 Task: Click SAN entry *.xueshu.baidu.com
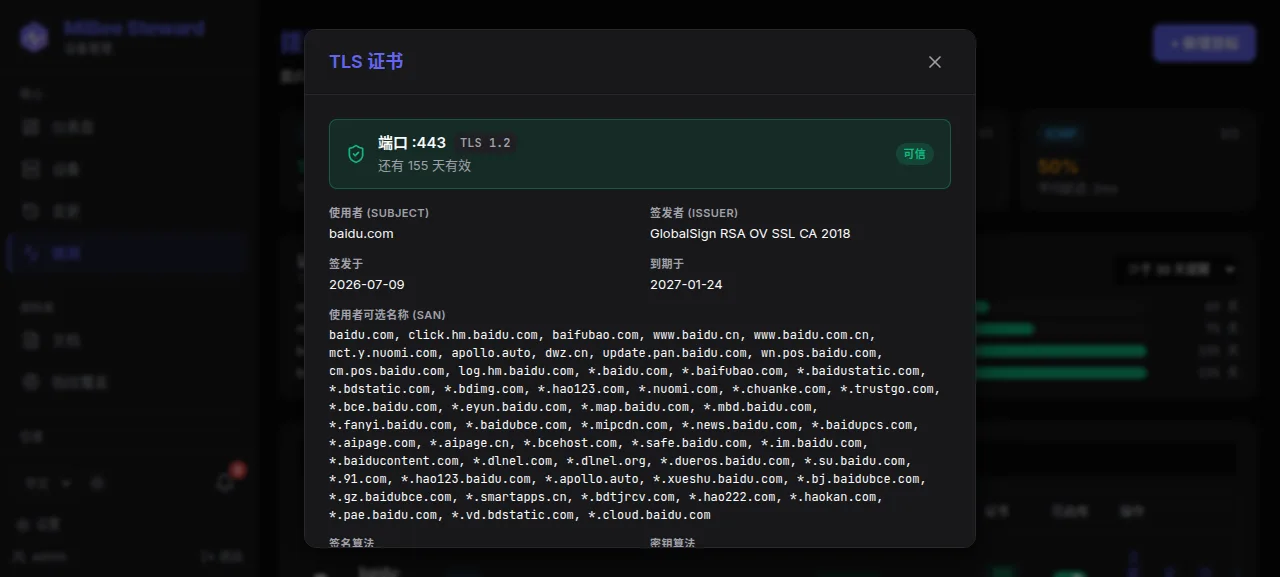718,479
